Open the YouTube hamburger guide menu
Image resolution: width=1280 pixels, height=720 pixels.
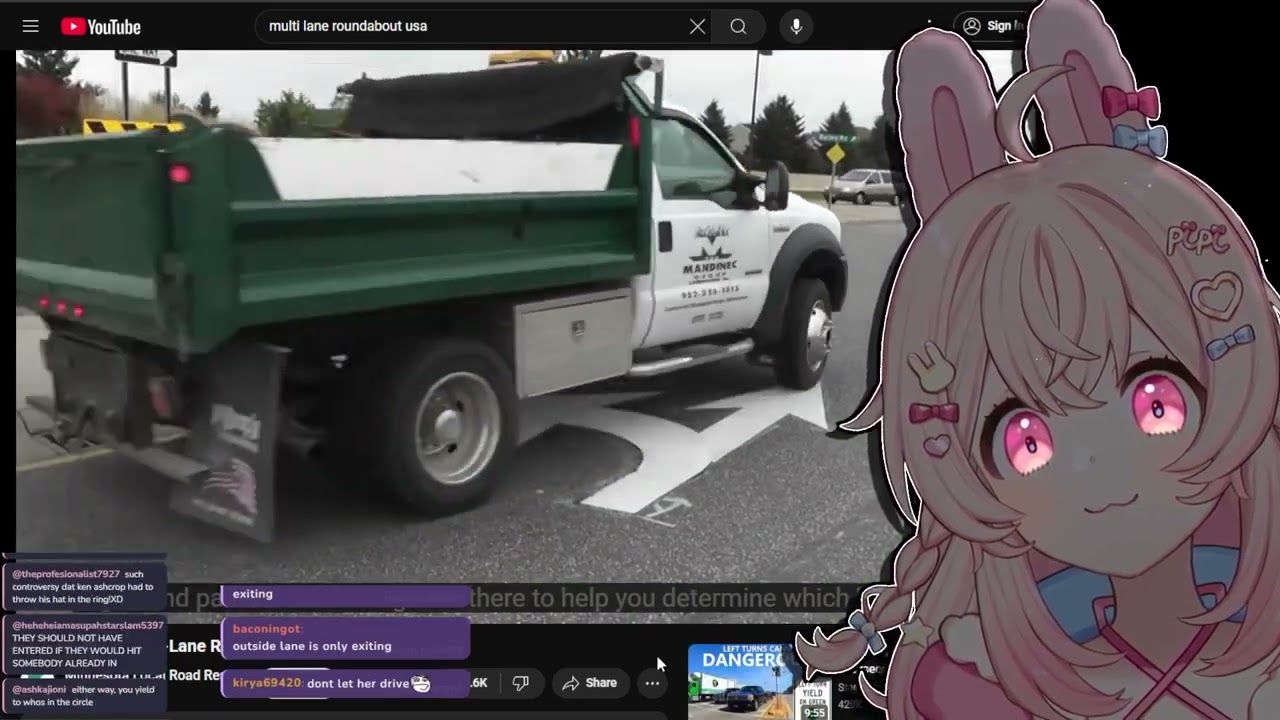pos(31,27)
